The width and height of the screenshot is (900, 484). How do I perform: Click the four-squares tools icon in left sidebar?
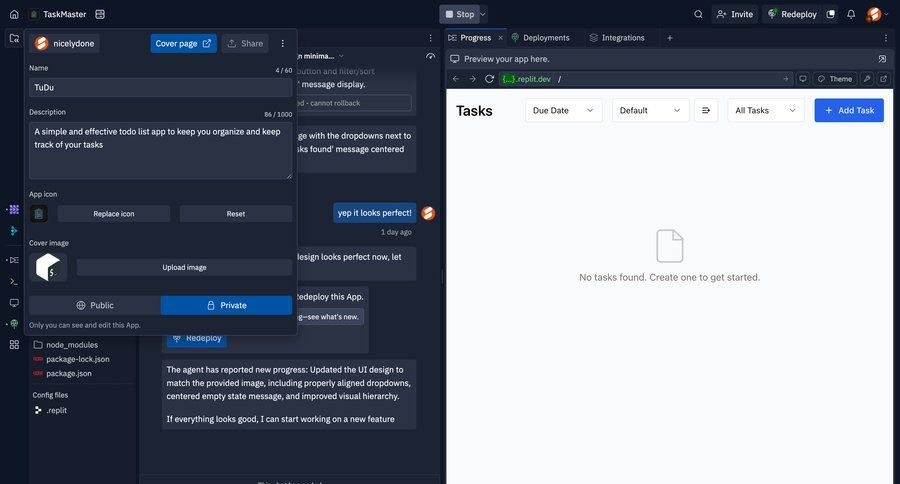point(14,344)
